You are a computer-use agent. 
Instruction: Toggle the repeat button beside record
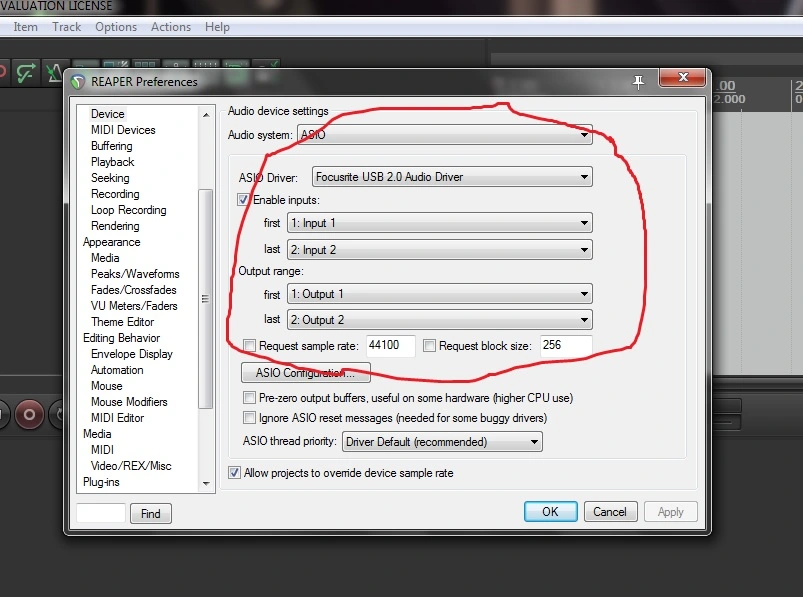pyautogui.click(x=56, y=414)
